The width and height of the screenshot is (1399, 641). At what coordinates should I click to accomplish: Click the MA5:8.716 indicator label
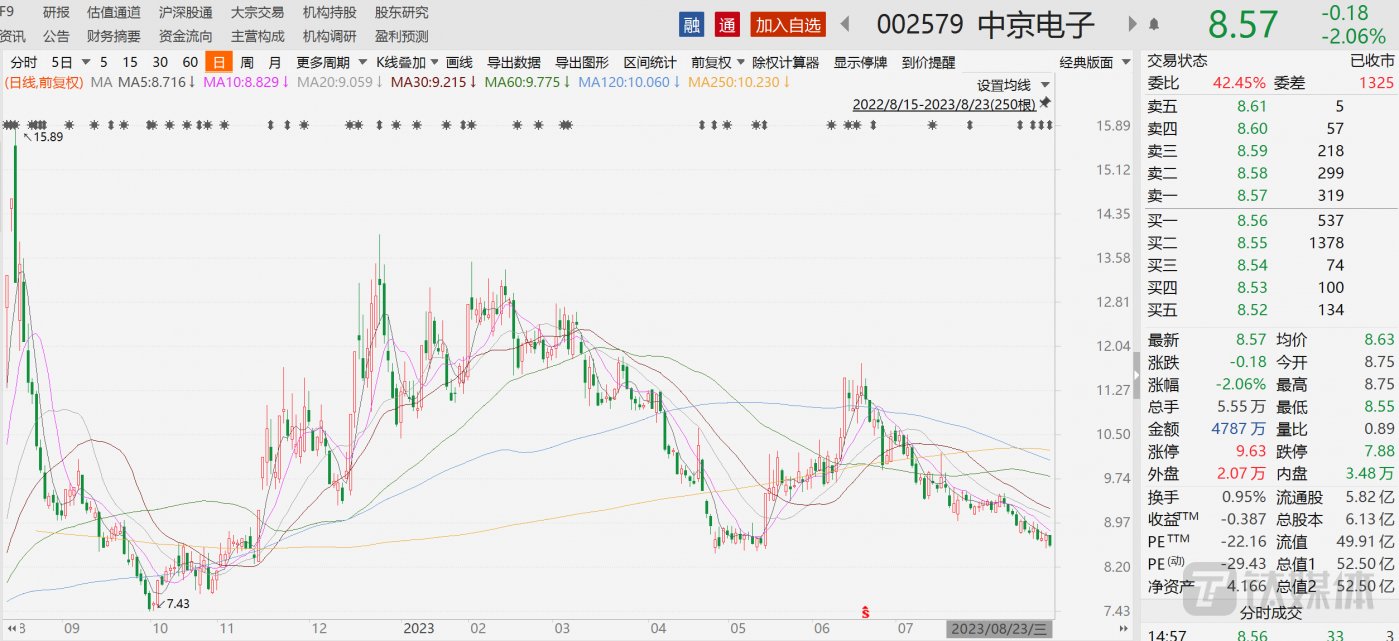(157, 81)
